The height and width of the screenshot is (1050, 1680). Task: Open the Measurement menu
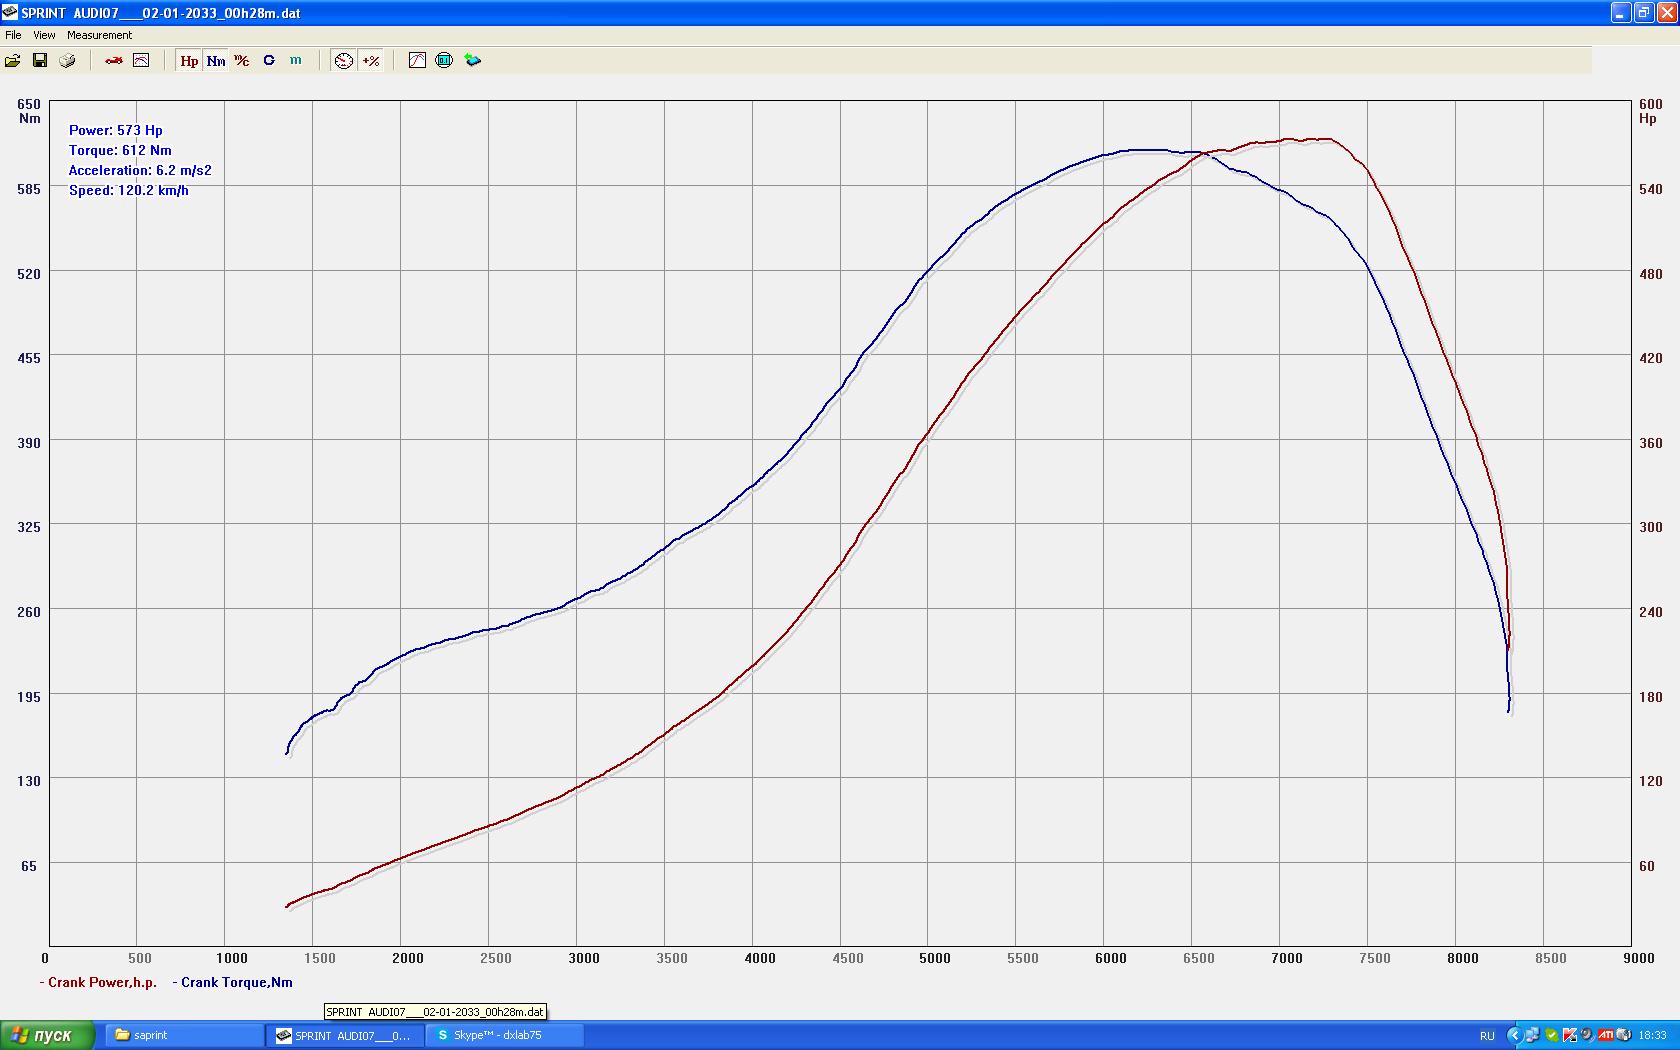click(99, 35)
